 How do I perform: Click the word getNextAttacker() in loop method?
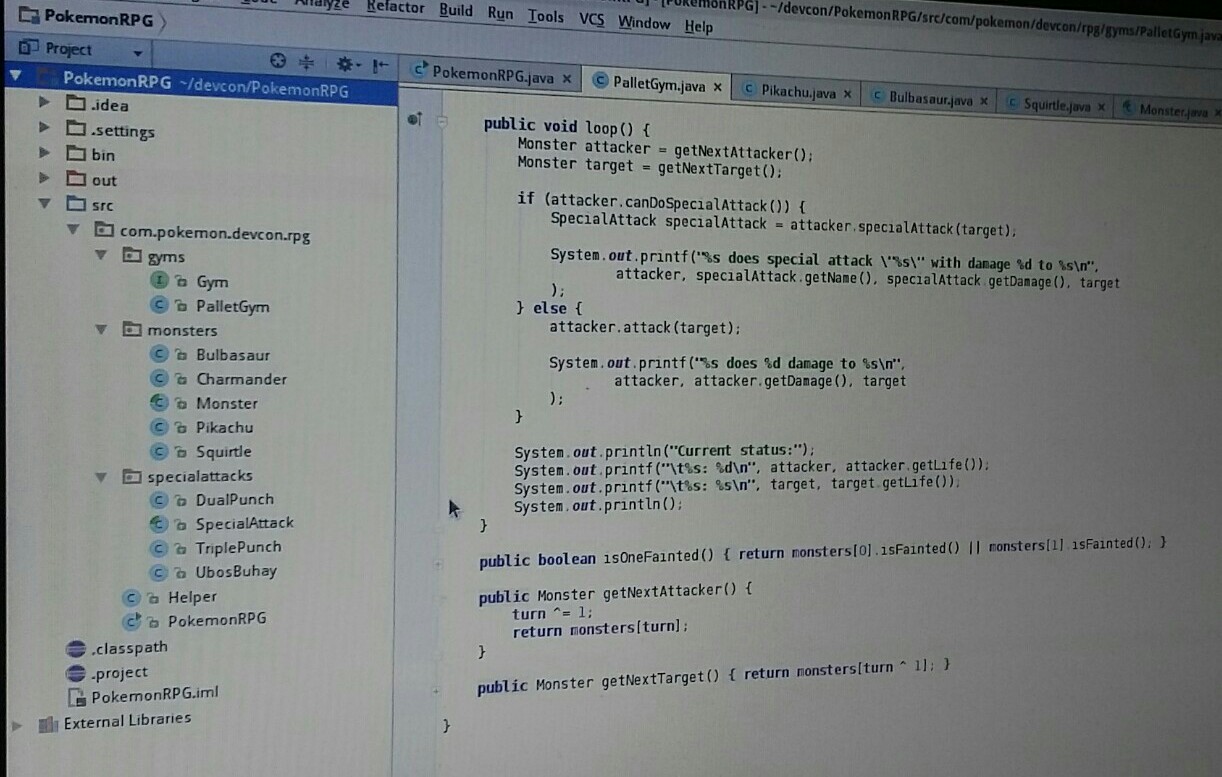743,152
